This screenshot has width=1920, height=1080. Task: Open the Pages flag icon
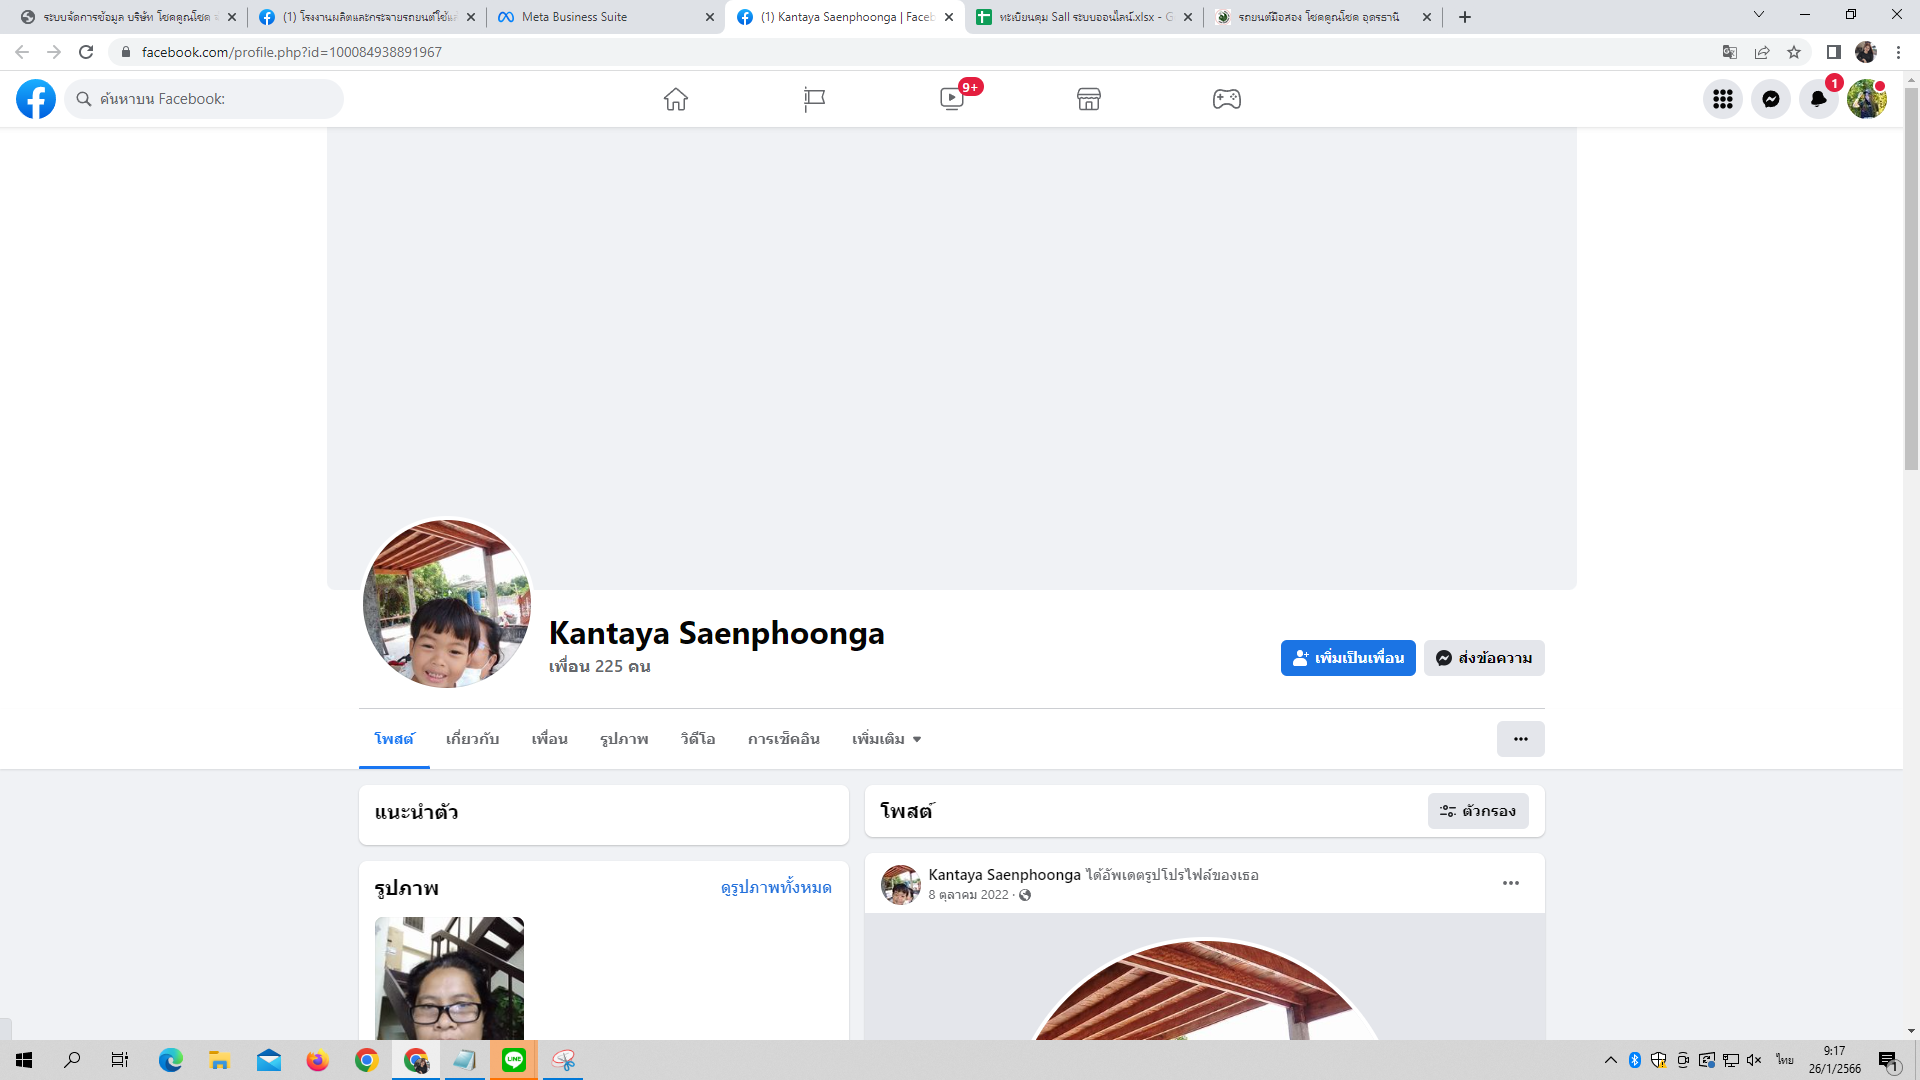(814, 99)
